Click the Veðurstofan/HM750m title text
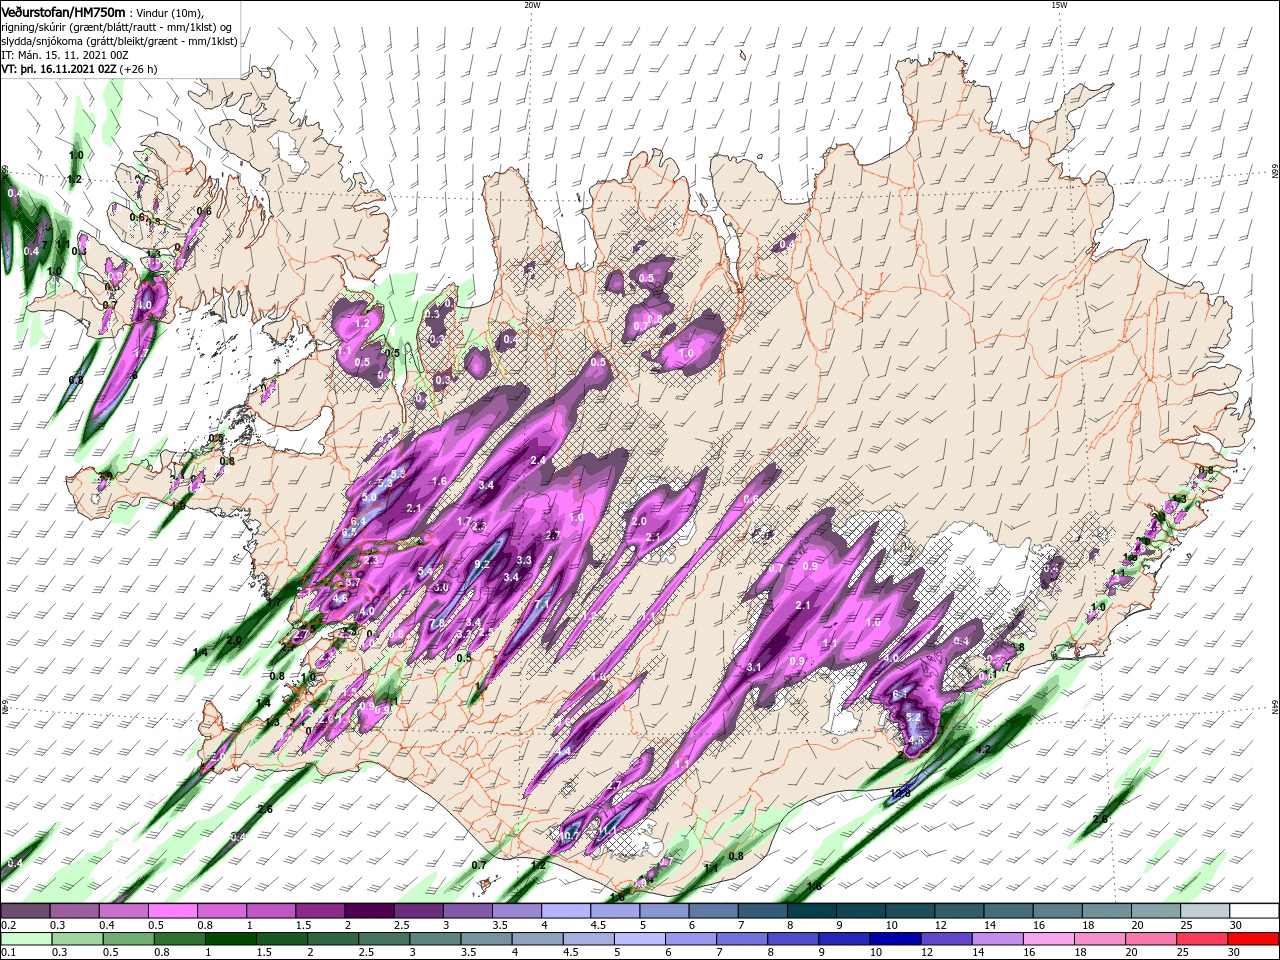Image resolution: width=1280 pixels, height=960 pixels. (x=63, y=11)
